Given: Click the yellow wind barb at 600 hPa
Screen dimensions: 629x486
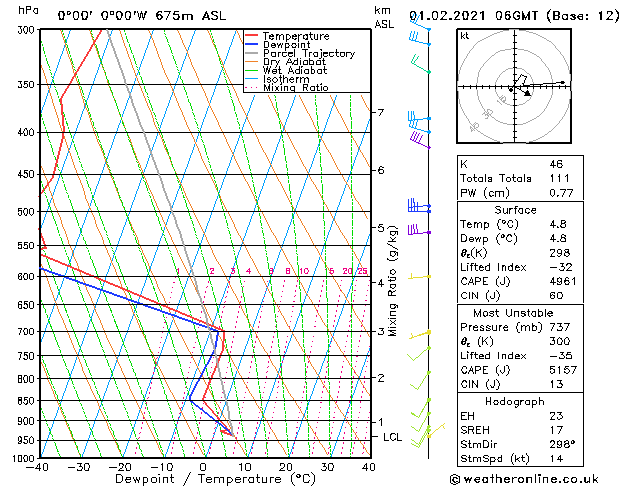Looking at the screenshot, I should click(x=419, y=276).
